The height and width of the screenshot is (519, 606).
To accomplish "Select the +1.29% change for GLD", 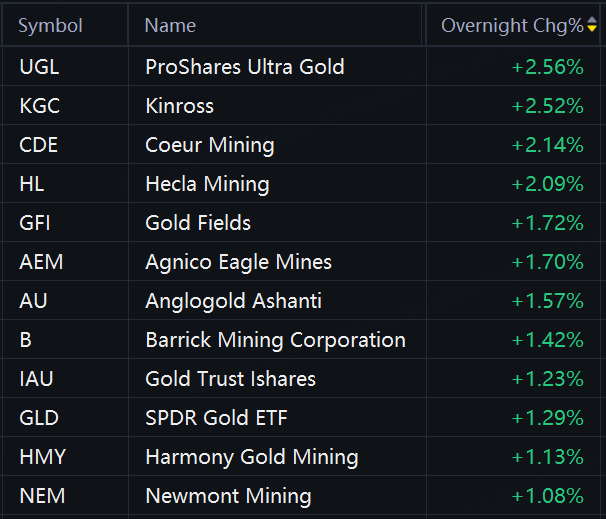I will pyautogui.click(x=547, y=418).
